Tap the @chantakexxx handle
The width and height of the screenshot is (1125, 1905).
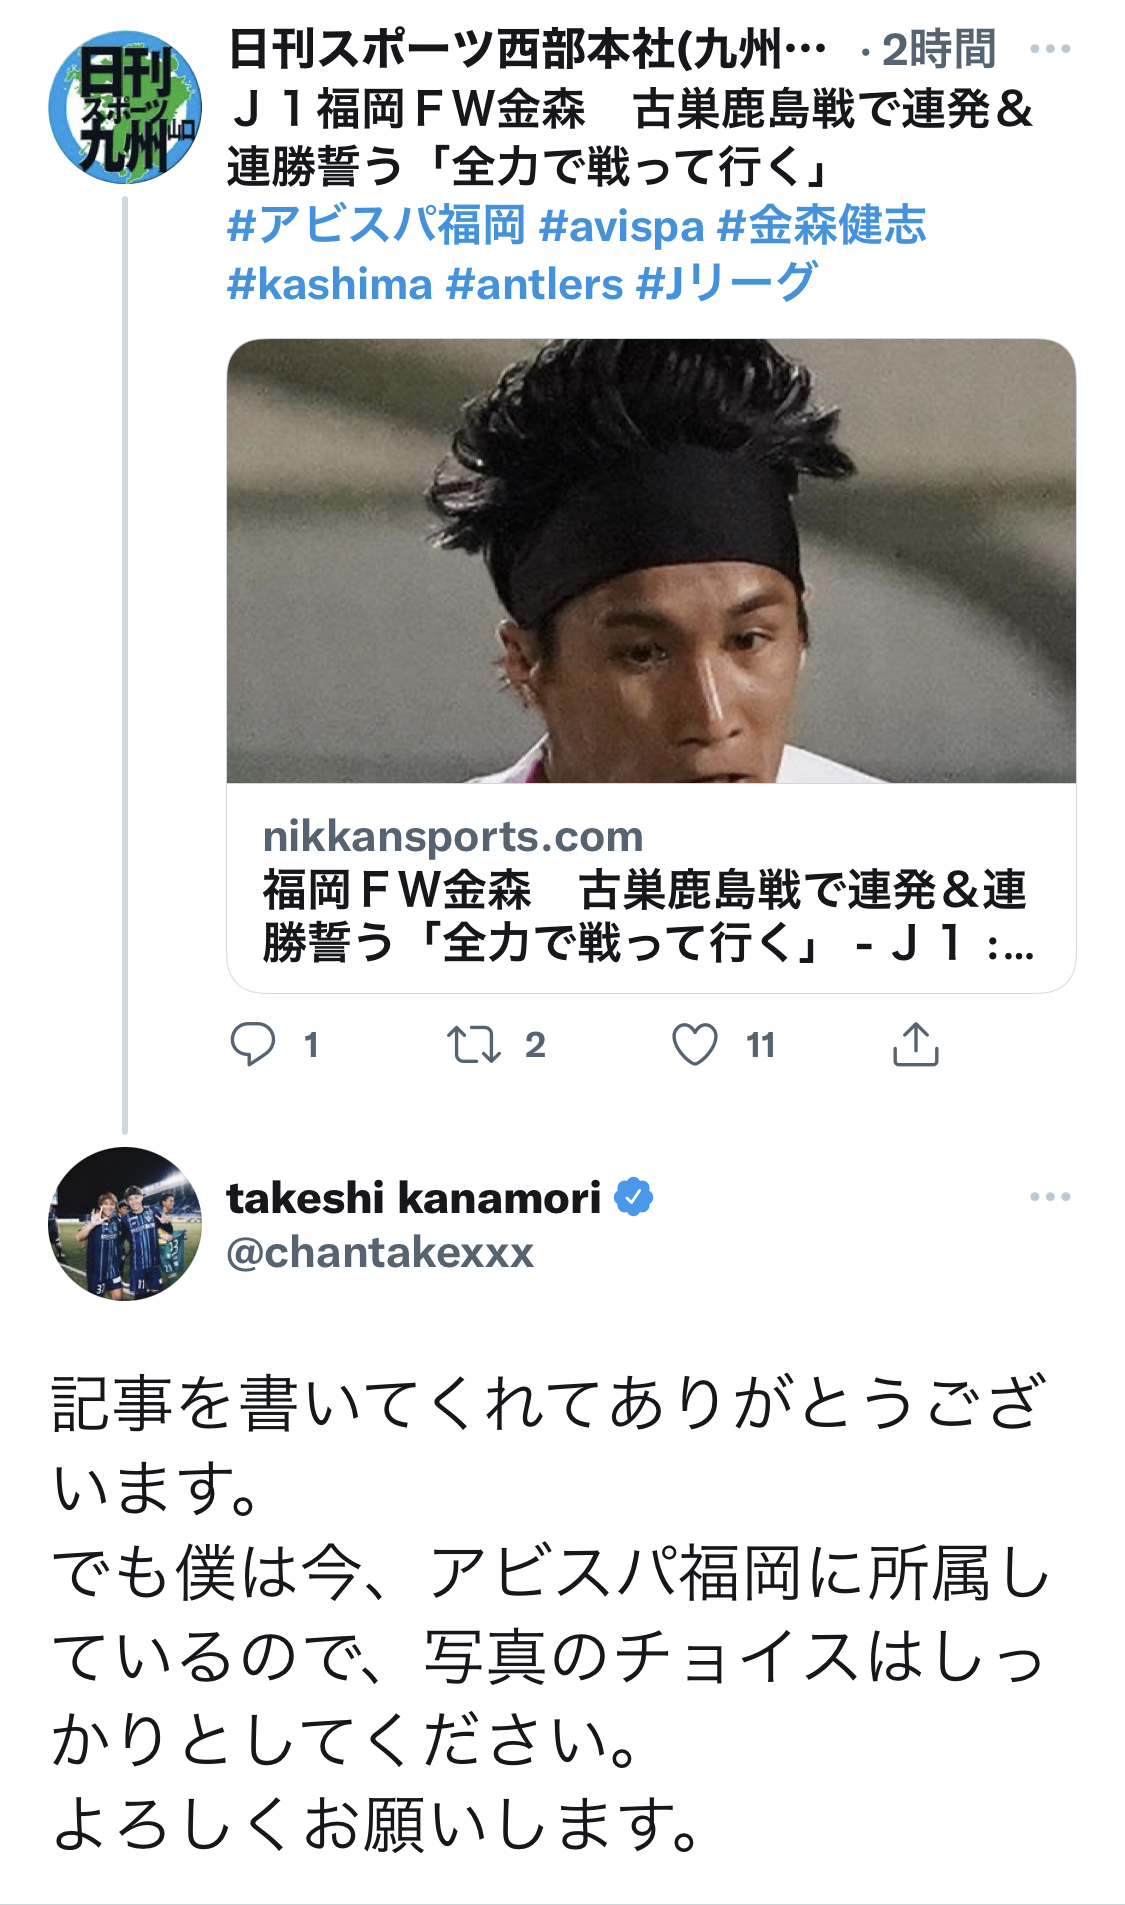point(381,1252)
